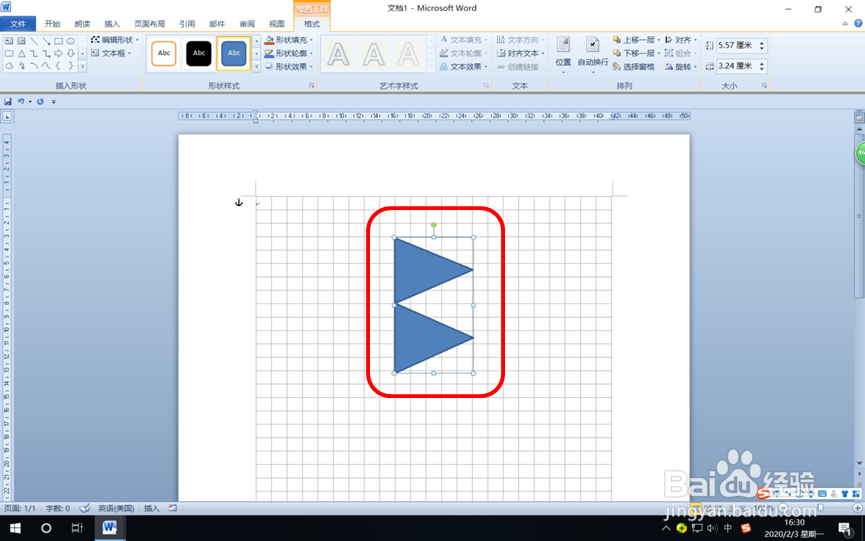This screenshot has width=865, height=541.
Task: Pick the curve shape
Action: pos(46,66)
